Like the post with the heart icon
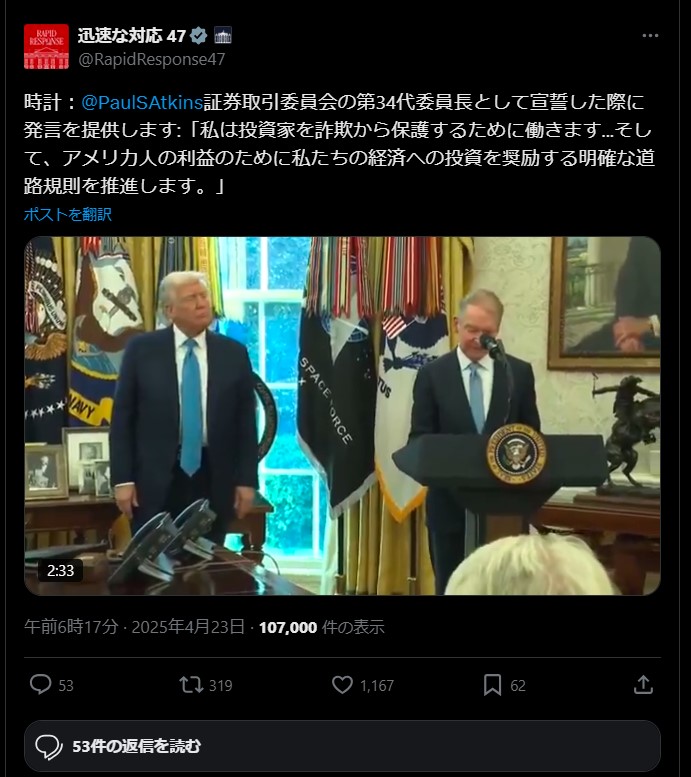The image size is (691, 777). tap(342, 685)
